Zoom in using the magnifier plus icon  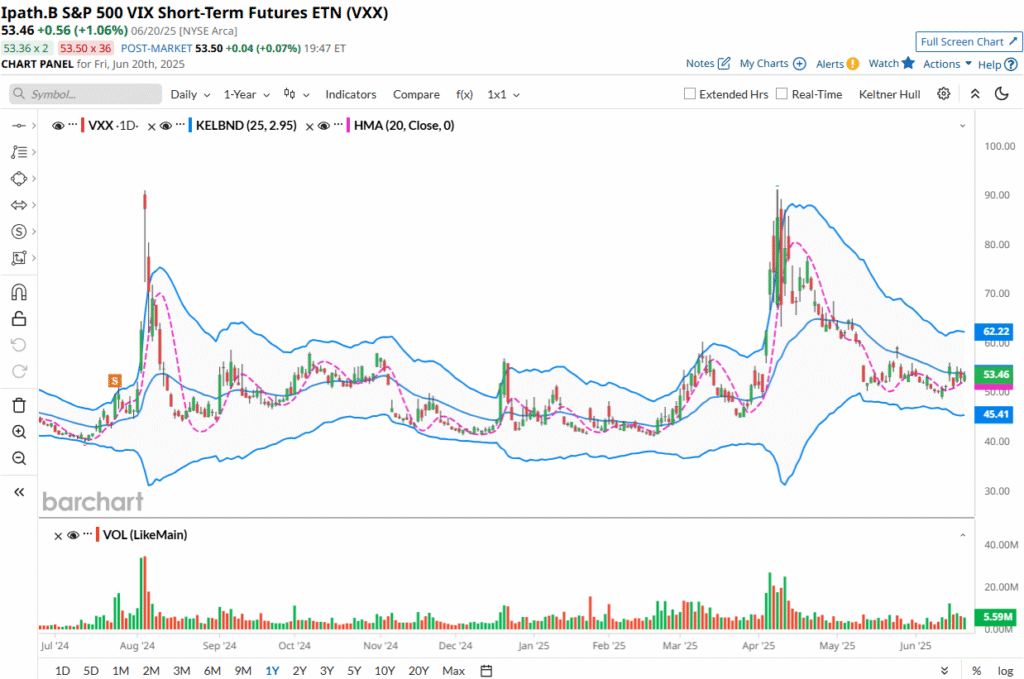(18, 432)
